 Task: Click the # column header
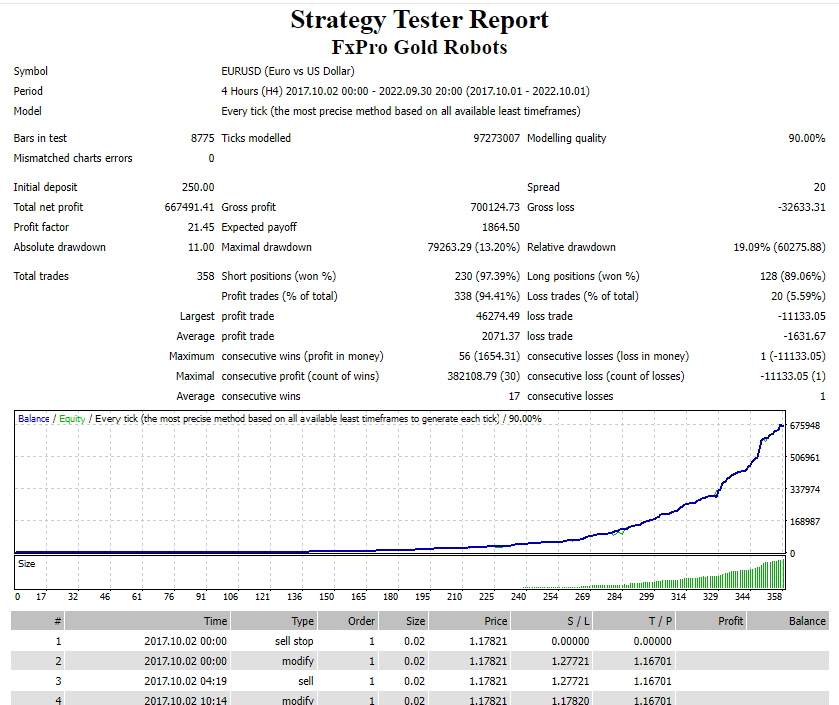coord(37,621)
